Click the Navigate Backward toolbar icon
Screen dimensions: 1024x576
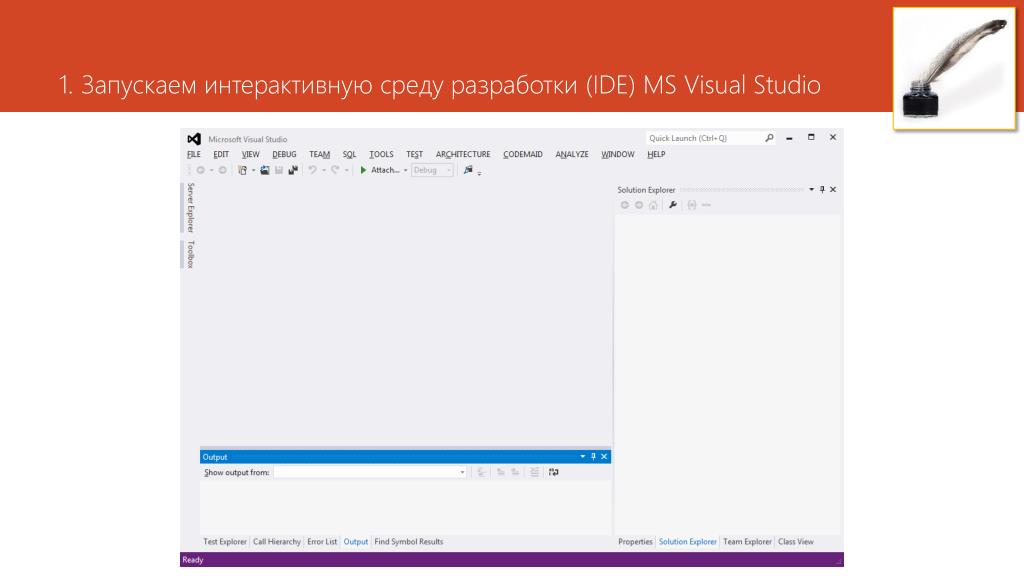tap(201, 170)
